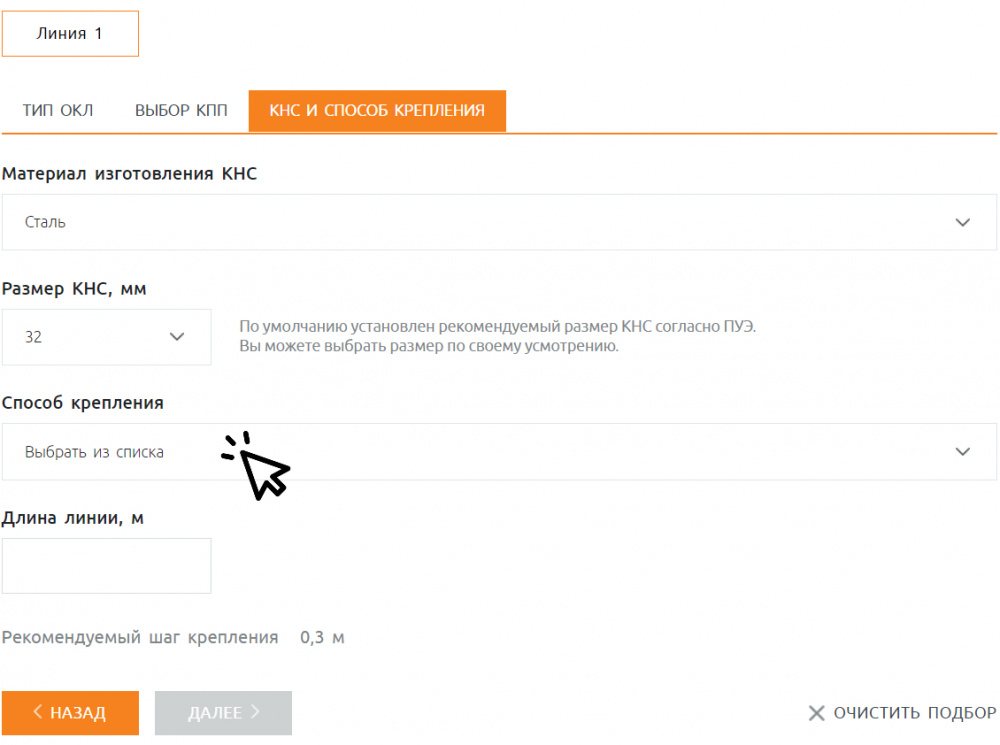The image size is (1000, 745).
Task: Expand the Размер КНС size dropdown
Action: pyautogui.click(x=106, y=337)
